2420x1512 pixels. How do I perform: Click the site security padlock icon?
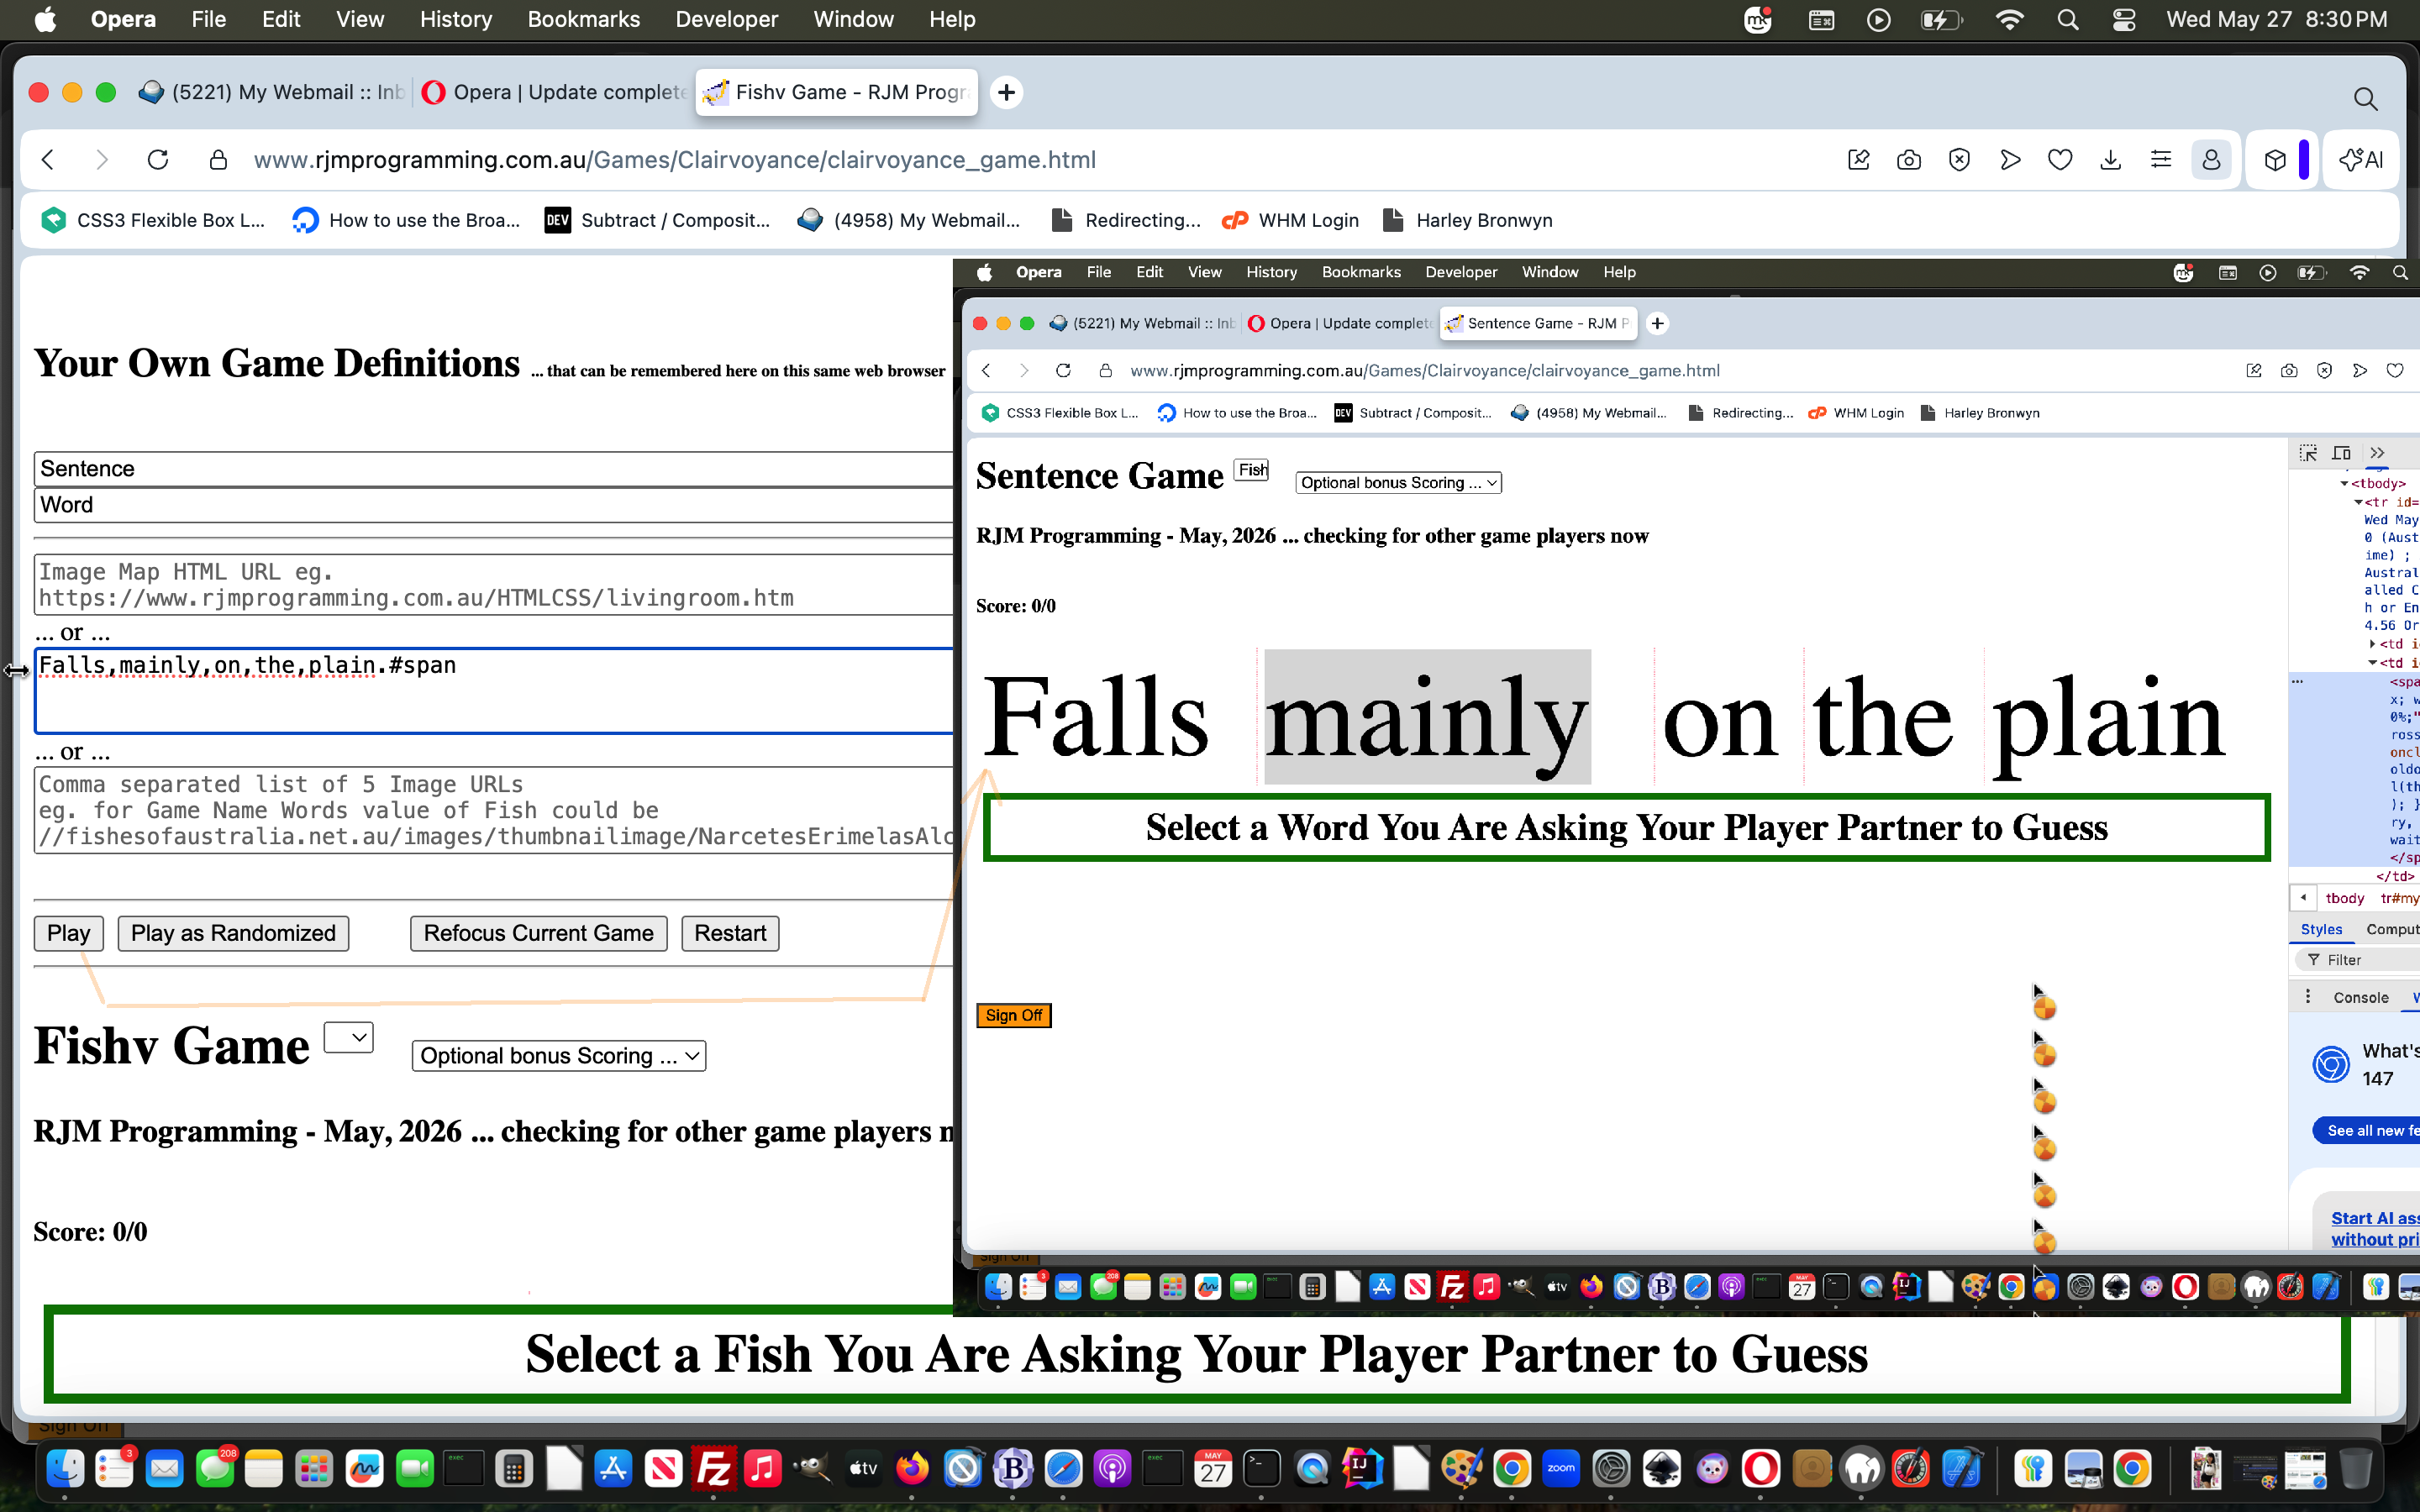[x=218, y=160]
